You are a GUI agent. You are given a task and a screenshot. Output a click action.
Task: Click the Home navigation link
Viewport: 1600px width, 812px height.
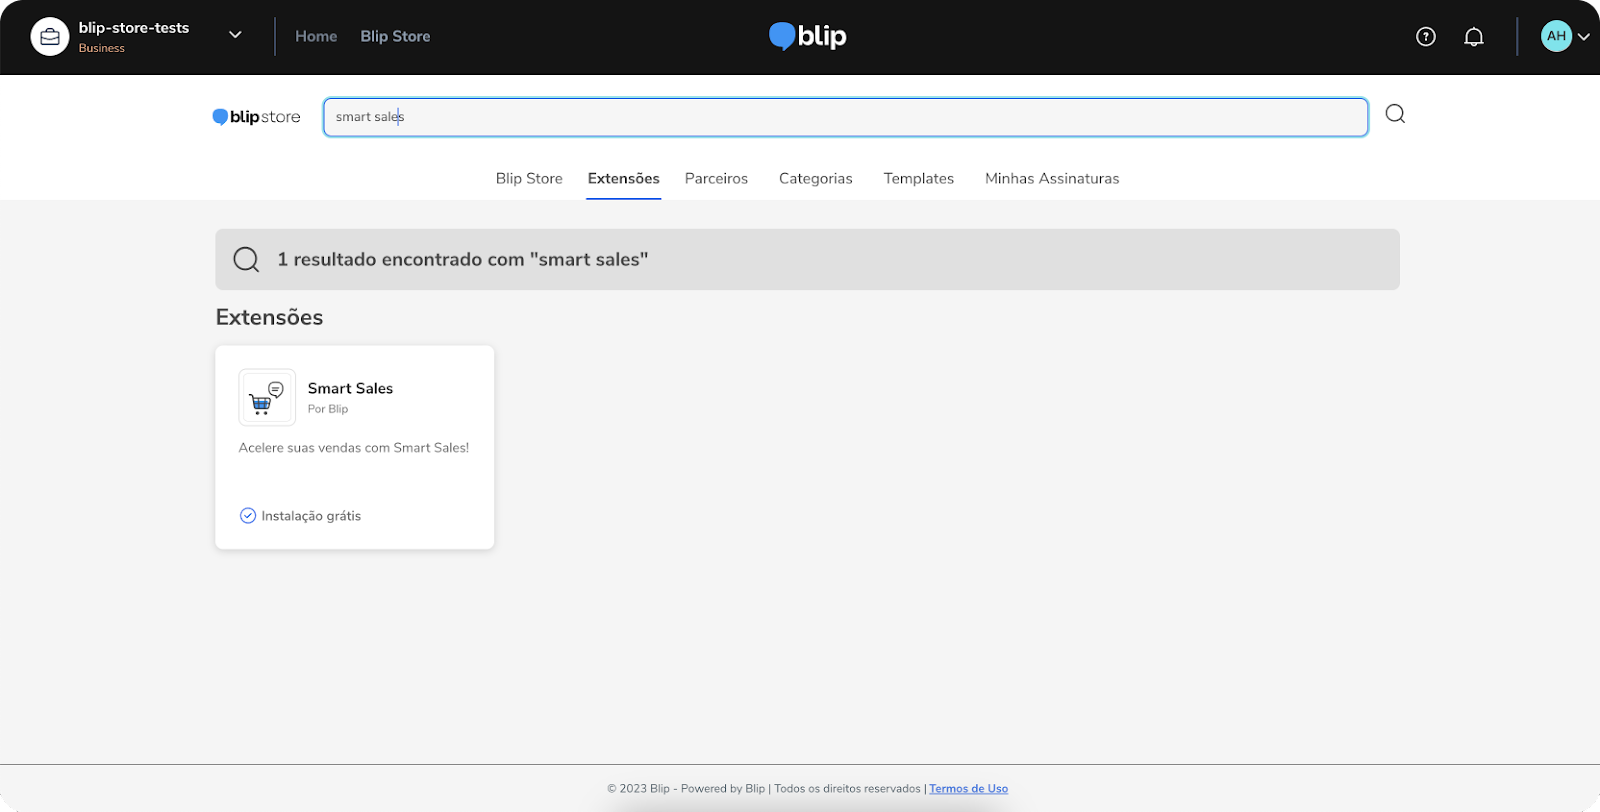[x=316, y=37]
